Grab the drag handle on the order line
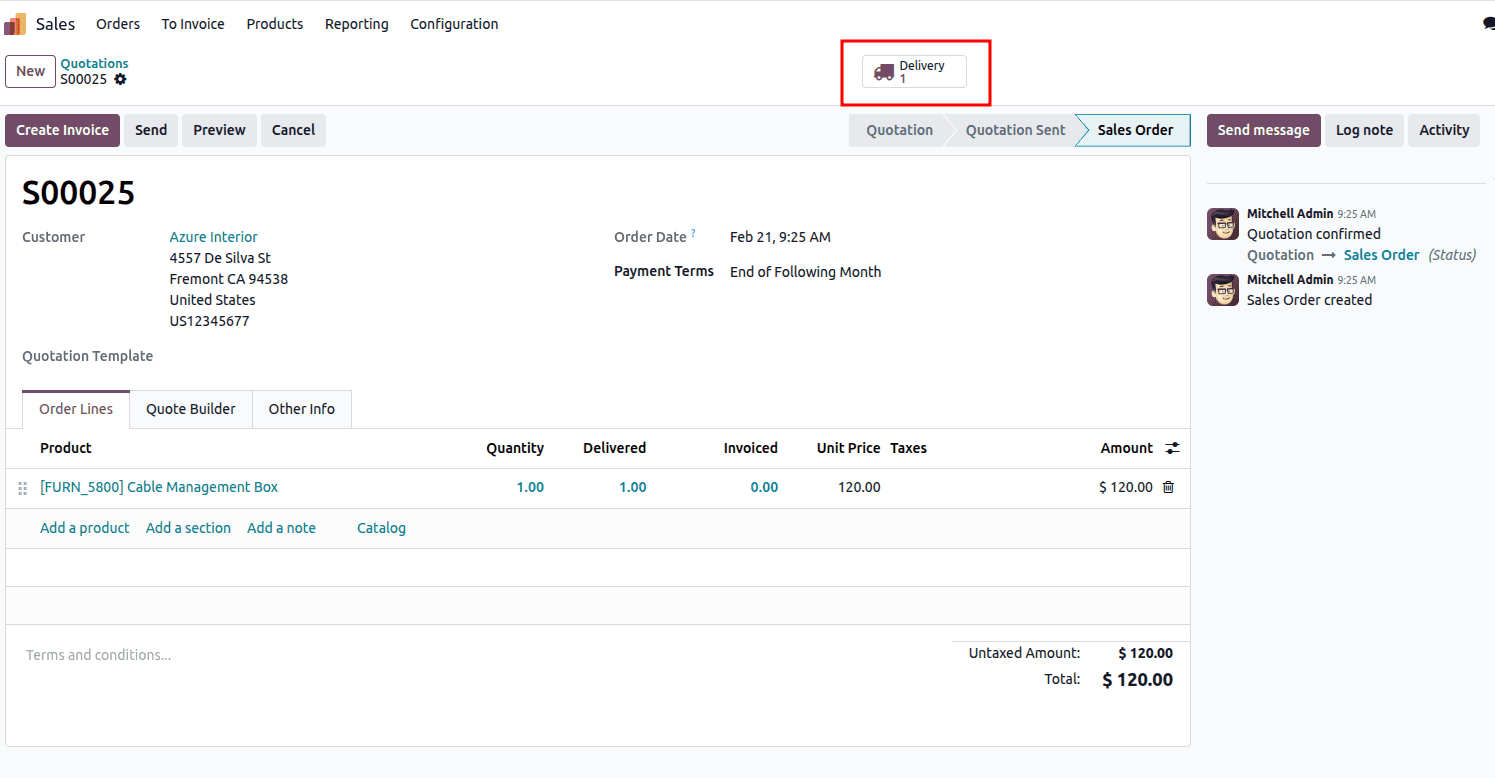Image resolution: width=1495 pixels, height=778 pixels. [22, 488]
